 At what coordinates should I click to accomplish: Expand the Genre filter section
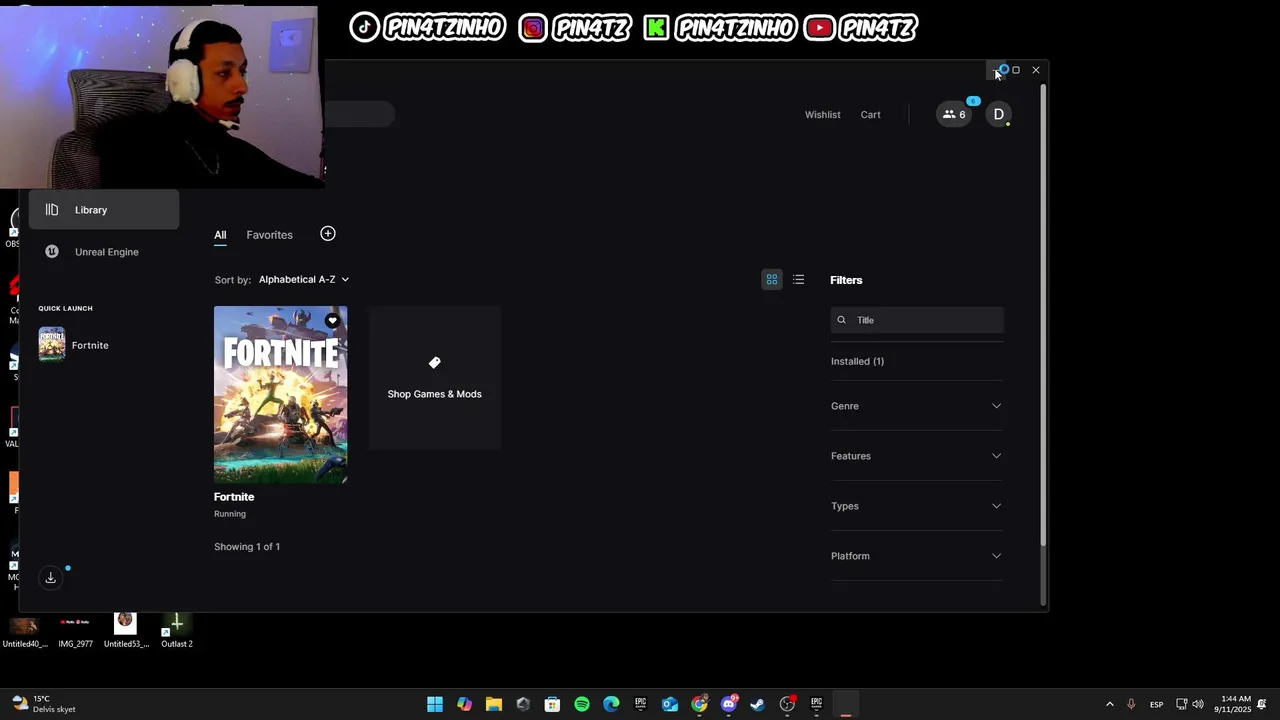[x=916, y=406]
